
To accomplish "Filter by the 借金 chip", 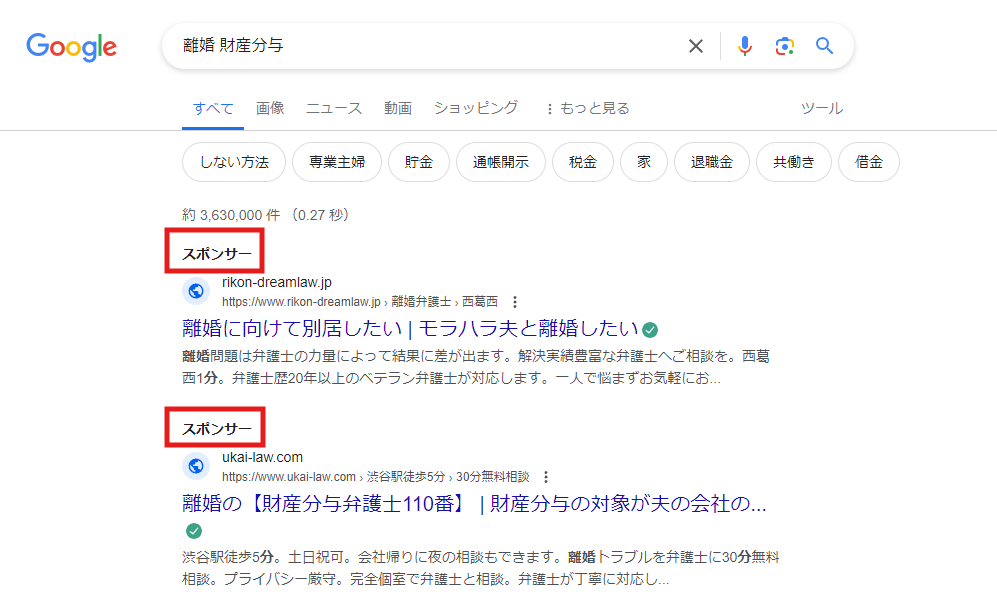I will coord(869,162).
